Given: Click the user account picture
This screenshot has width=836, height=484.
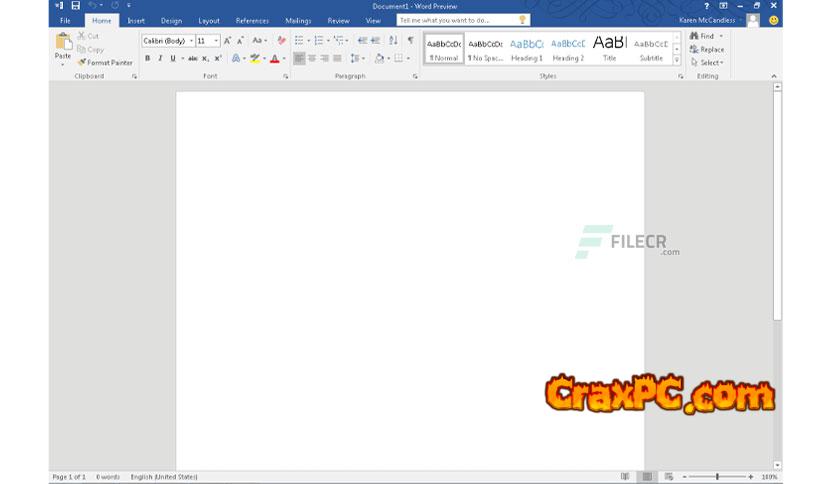Looking at the screenshot, I should pyautogui.click(x=753, y=20).
